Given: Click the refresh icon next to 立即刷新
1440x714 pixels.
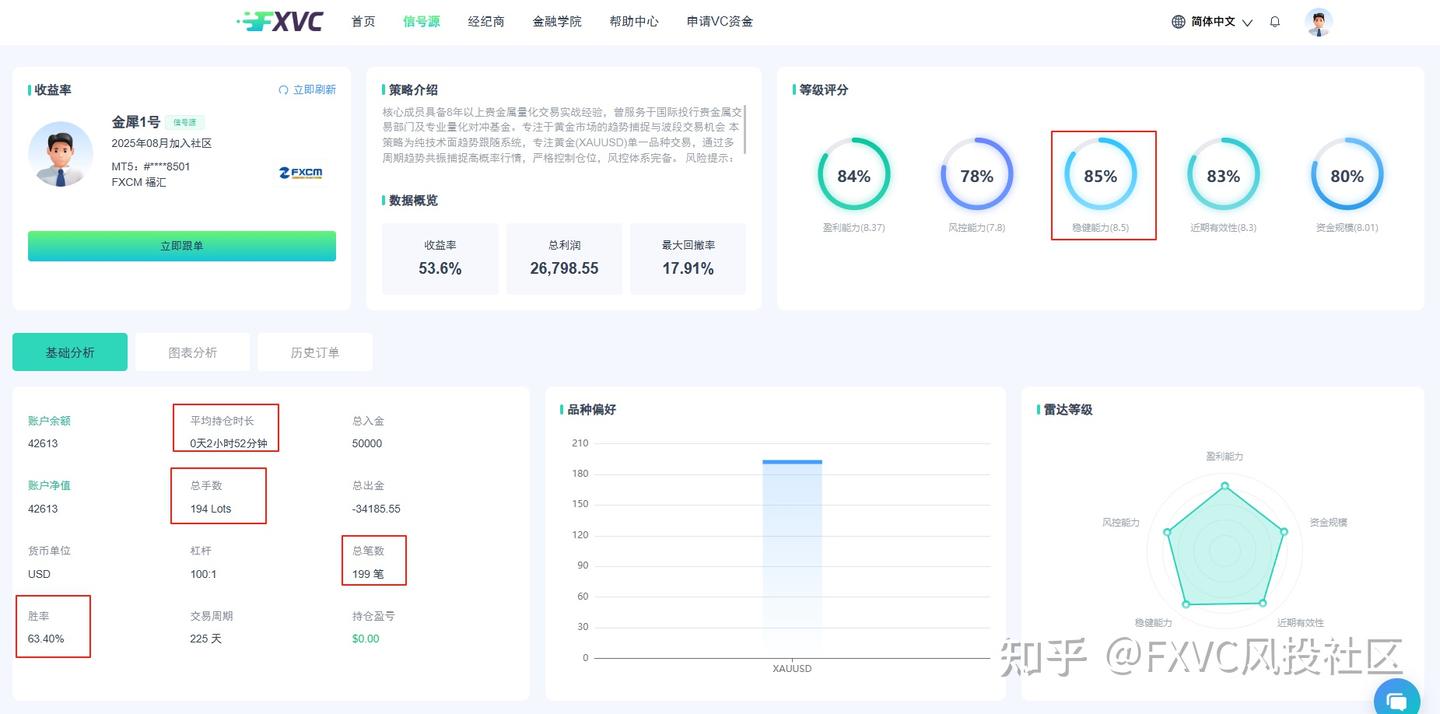Looking at the screenshot, I should click(x=282, y=89).
